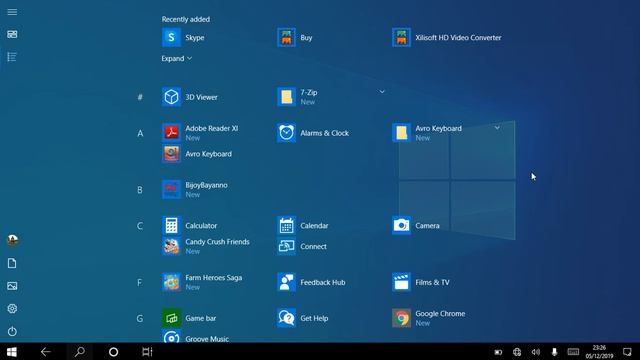Open Documents from the sidebar

12,263
